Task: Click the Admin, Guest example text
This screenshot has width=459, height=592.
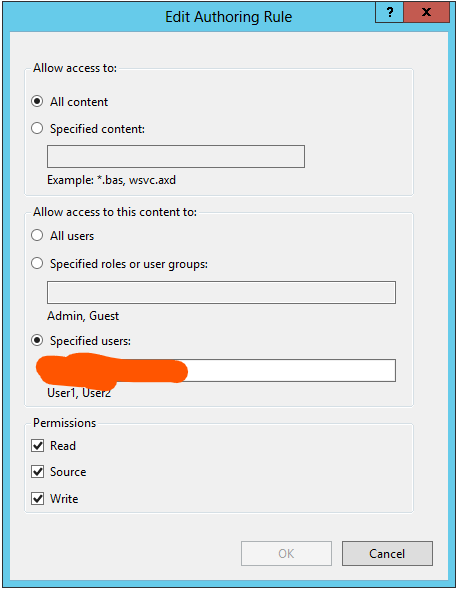Action: [83, 316]
